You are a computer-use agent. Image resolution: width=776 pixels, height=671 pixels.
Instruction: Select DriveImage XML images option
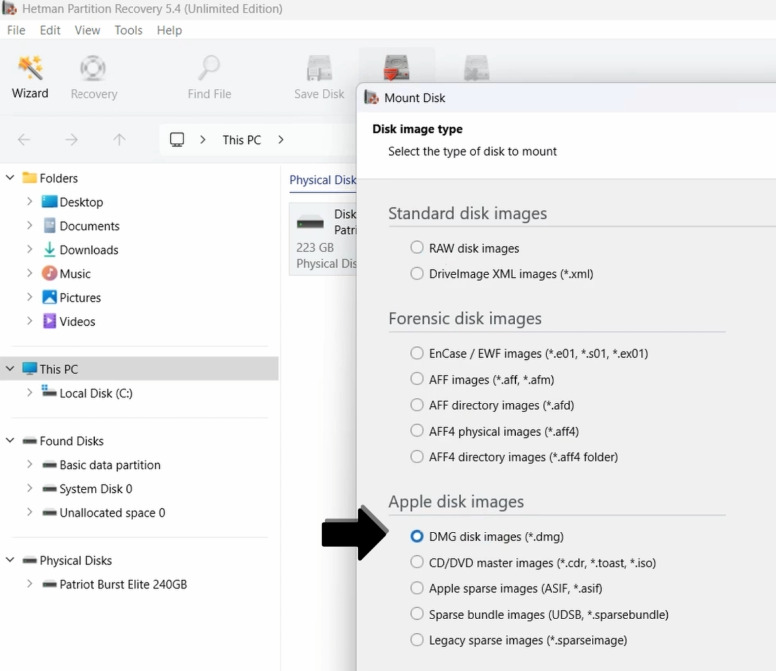click(x=417, y=274)
